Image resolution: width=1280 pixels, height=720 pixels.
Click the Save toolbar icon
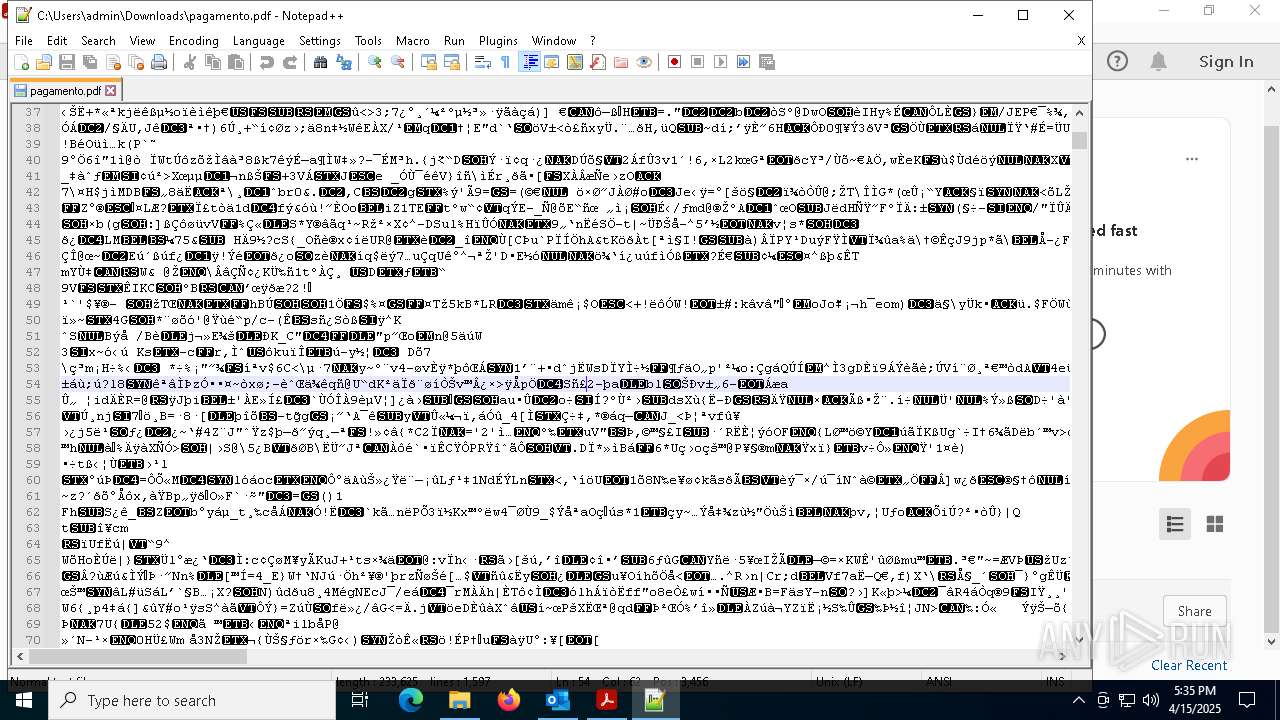67,62
